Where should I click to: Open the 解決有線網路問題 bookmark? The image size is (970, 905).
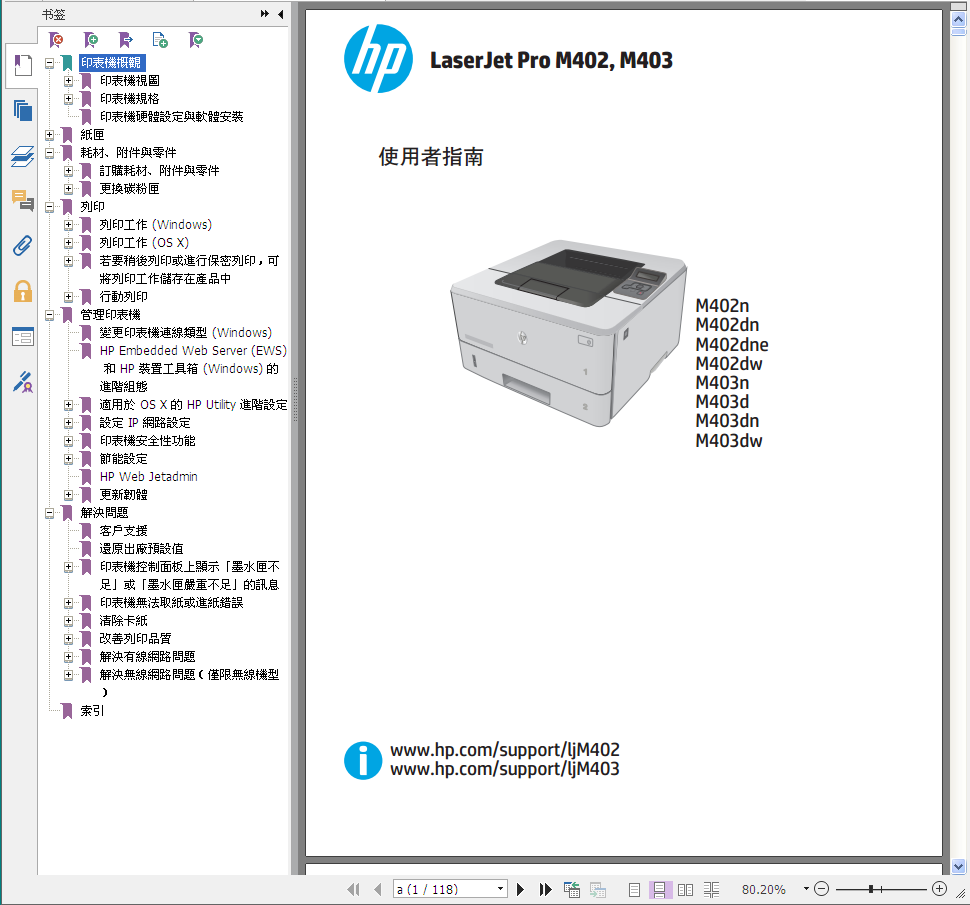click(147, 656)
